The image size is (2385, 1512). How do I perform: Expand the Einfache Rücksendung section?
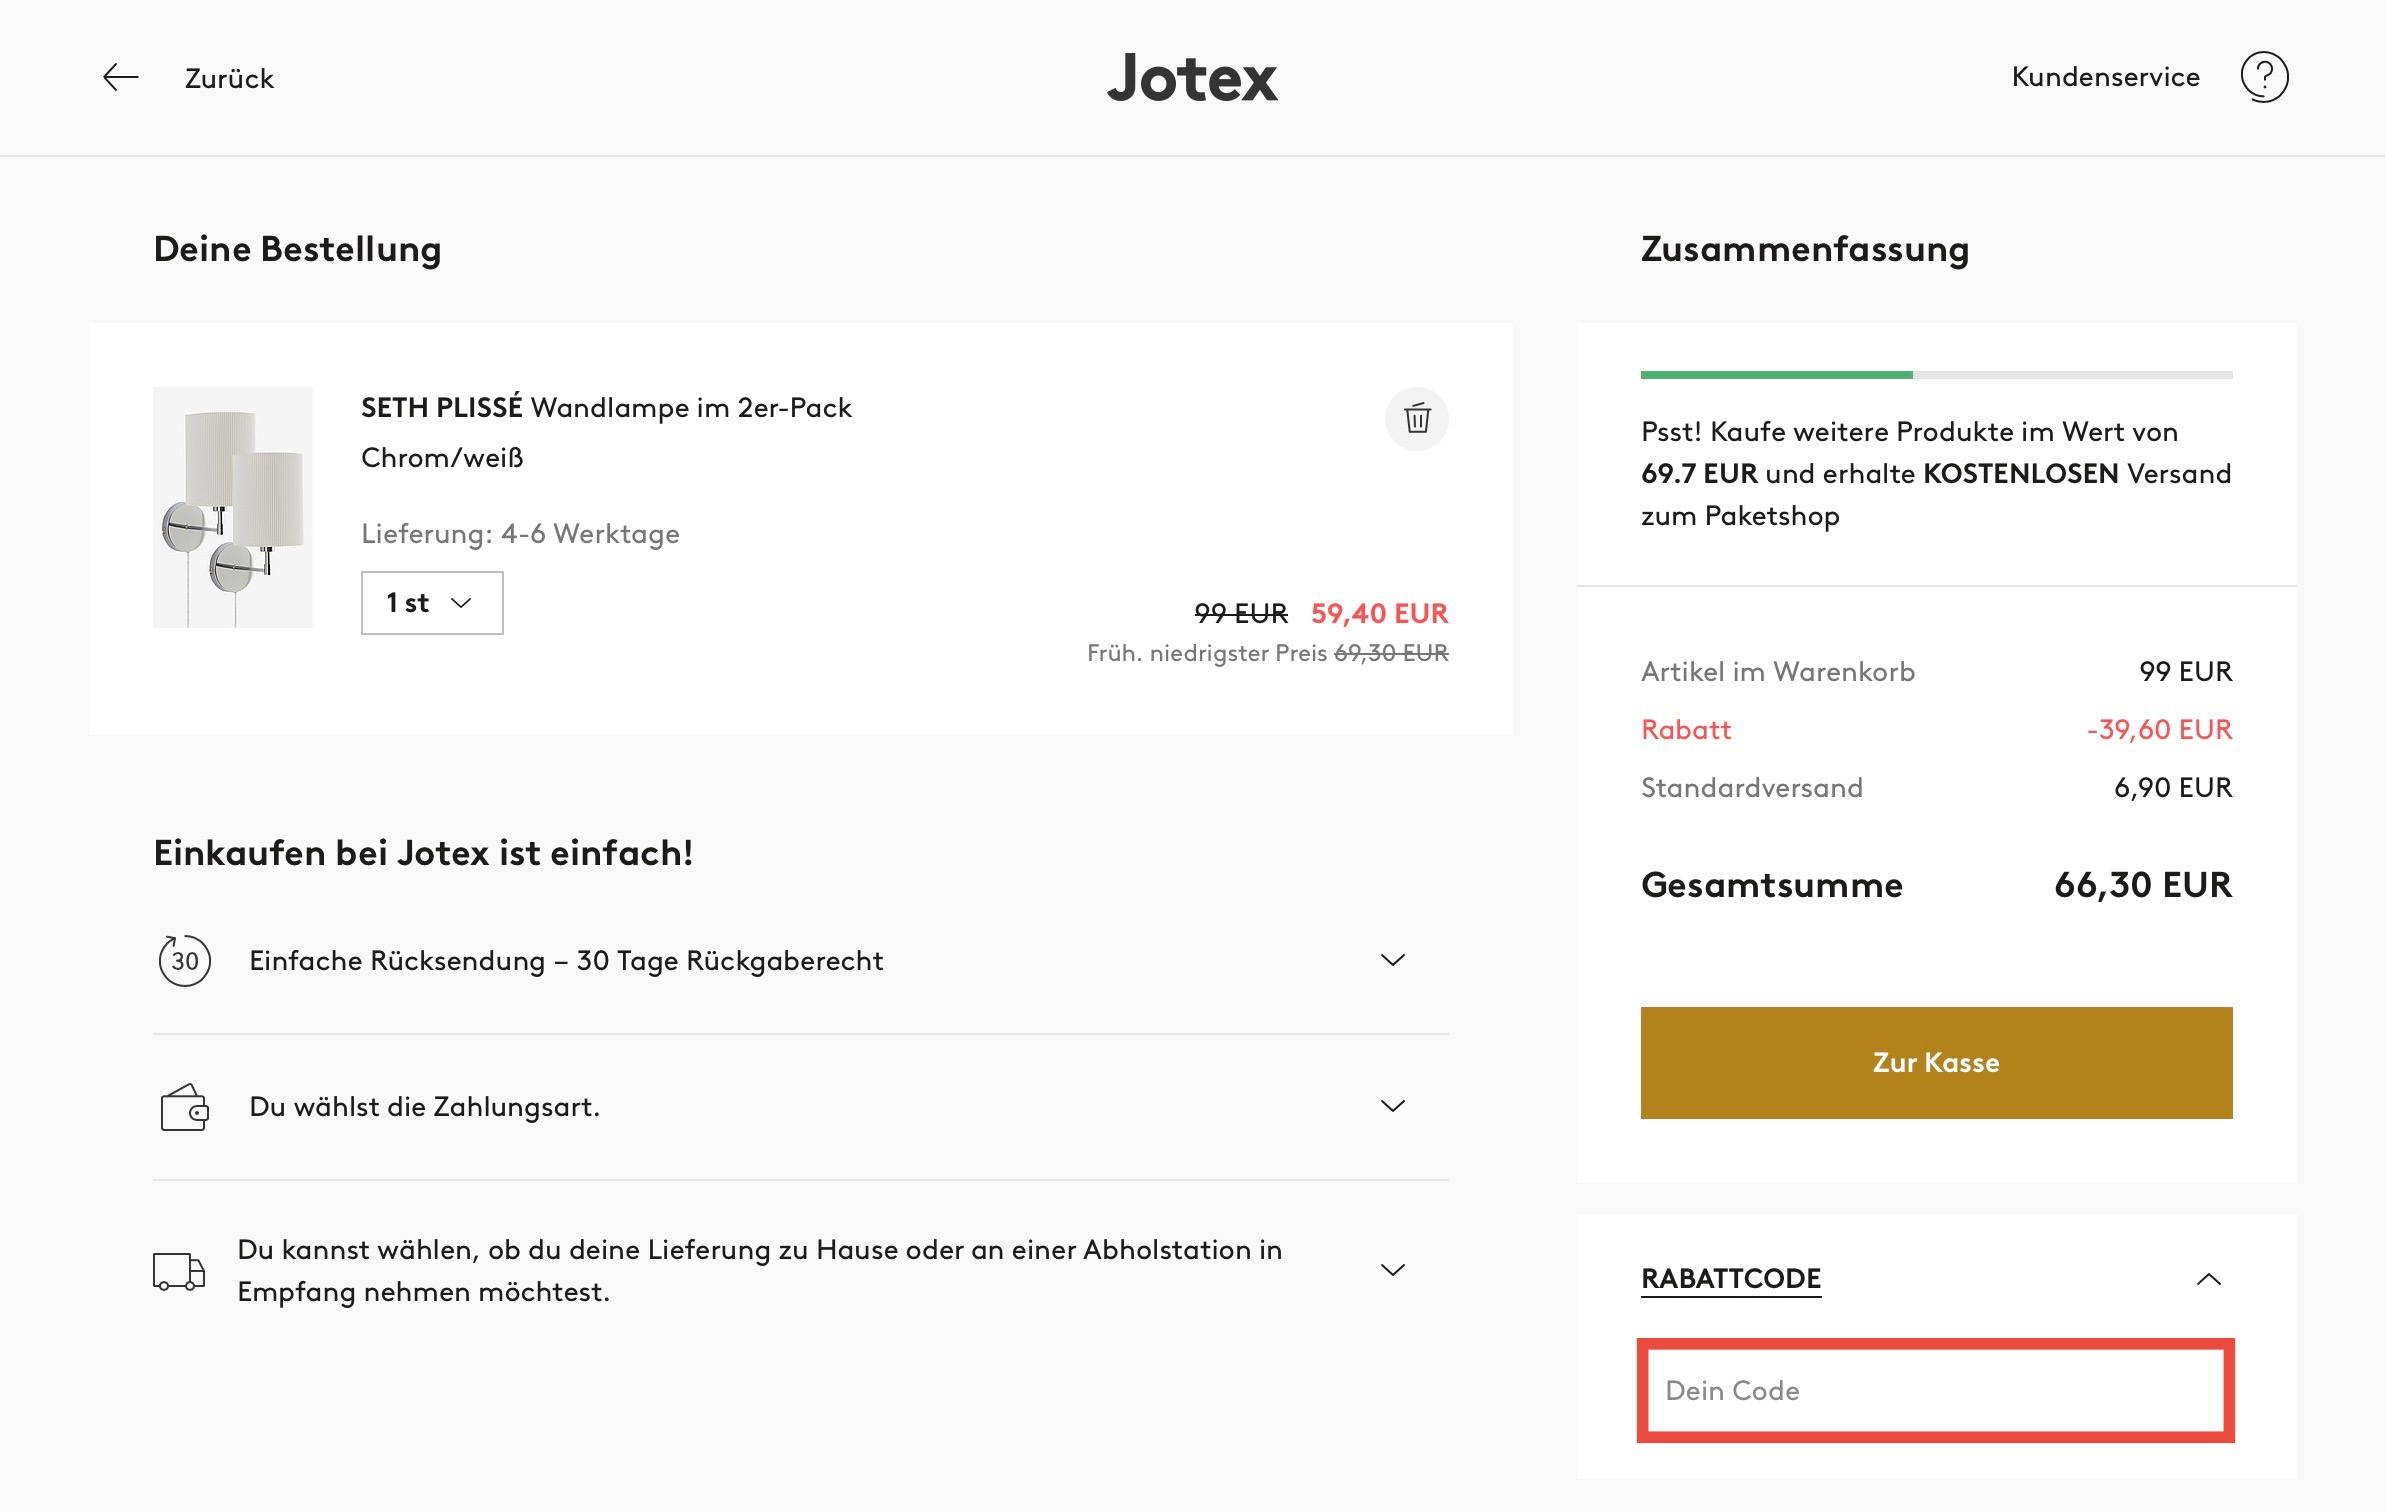pos(1392,960)
